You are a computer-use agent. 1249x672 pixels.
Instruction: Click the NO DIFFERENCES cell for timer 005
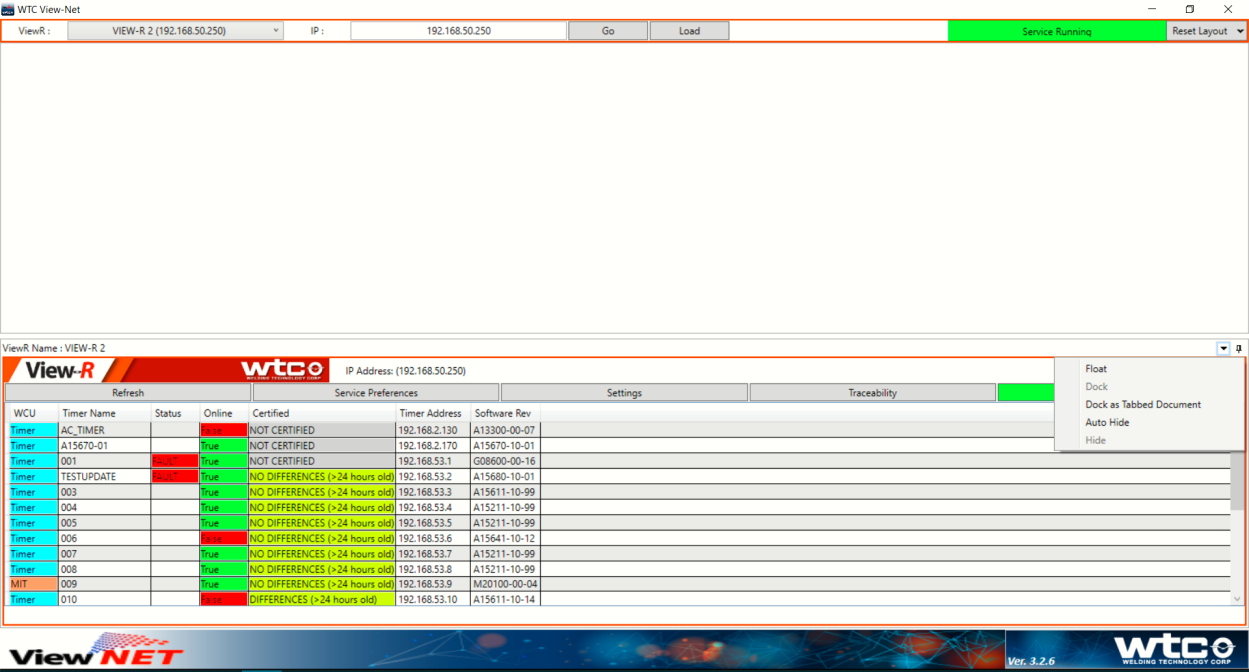pos(322,523)
